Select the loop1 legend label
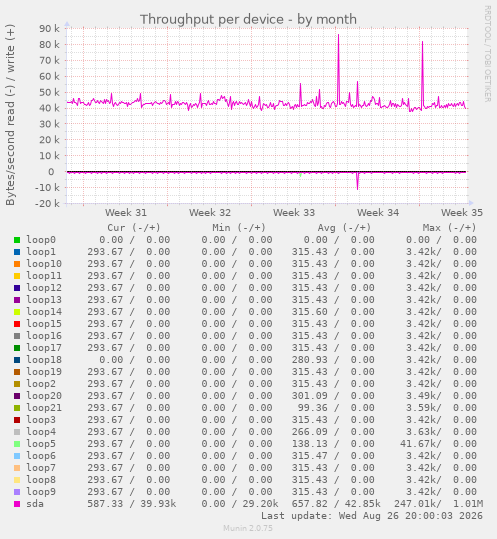 click(x=41, y=252)
